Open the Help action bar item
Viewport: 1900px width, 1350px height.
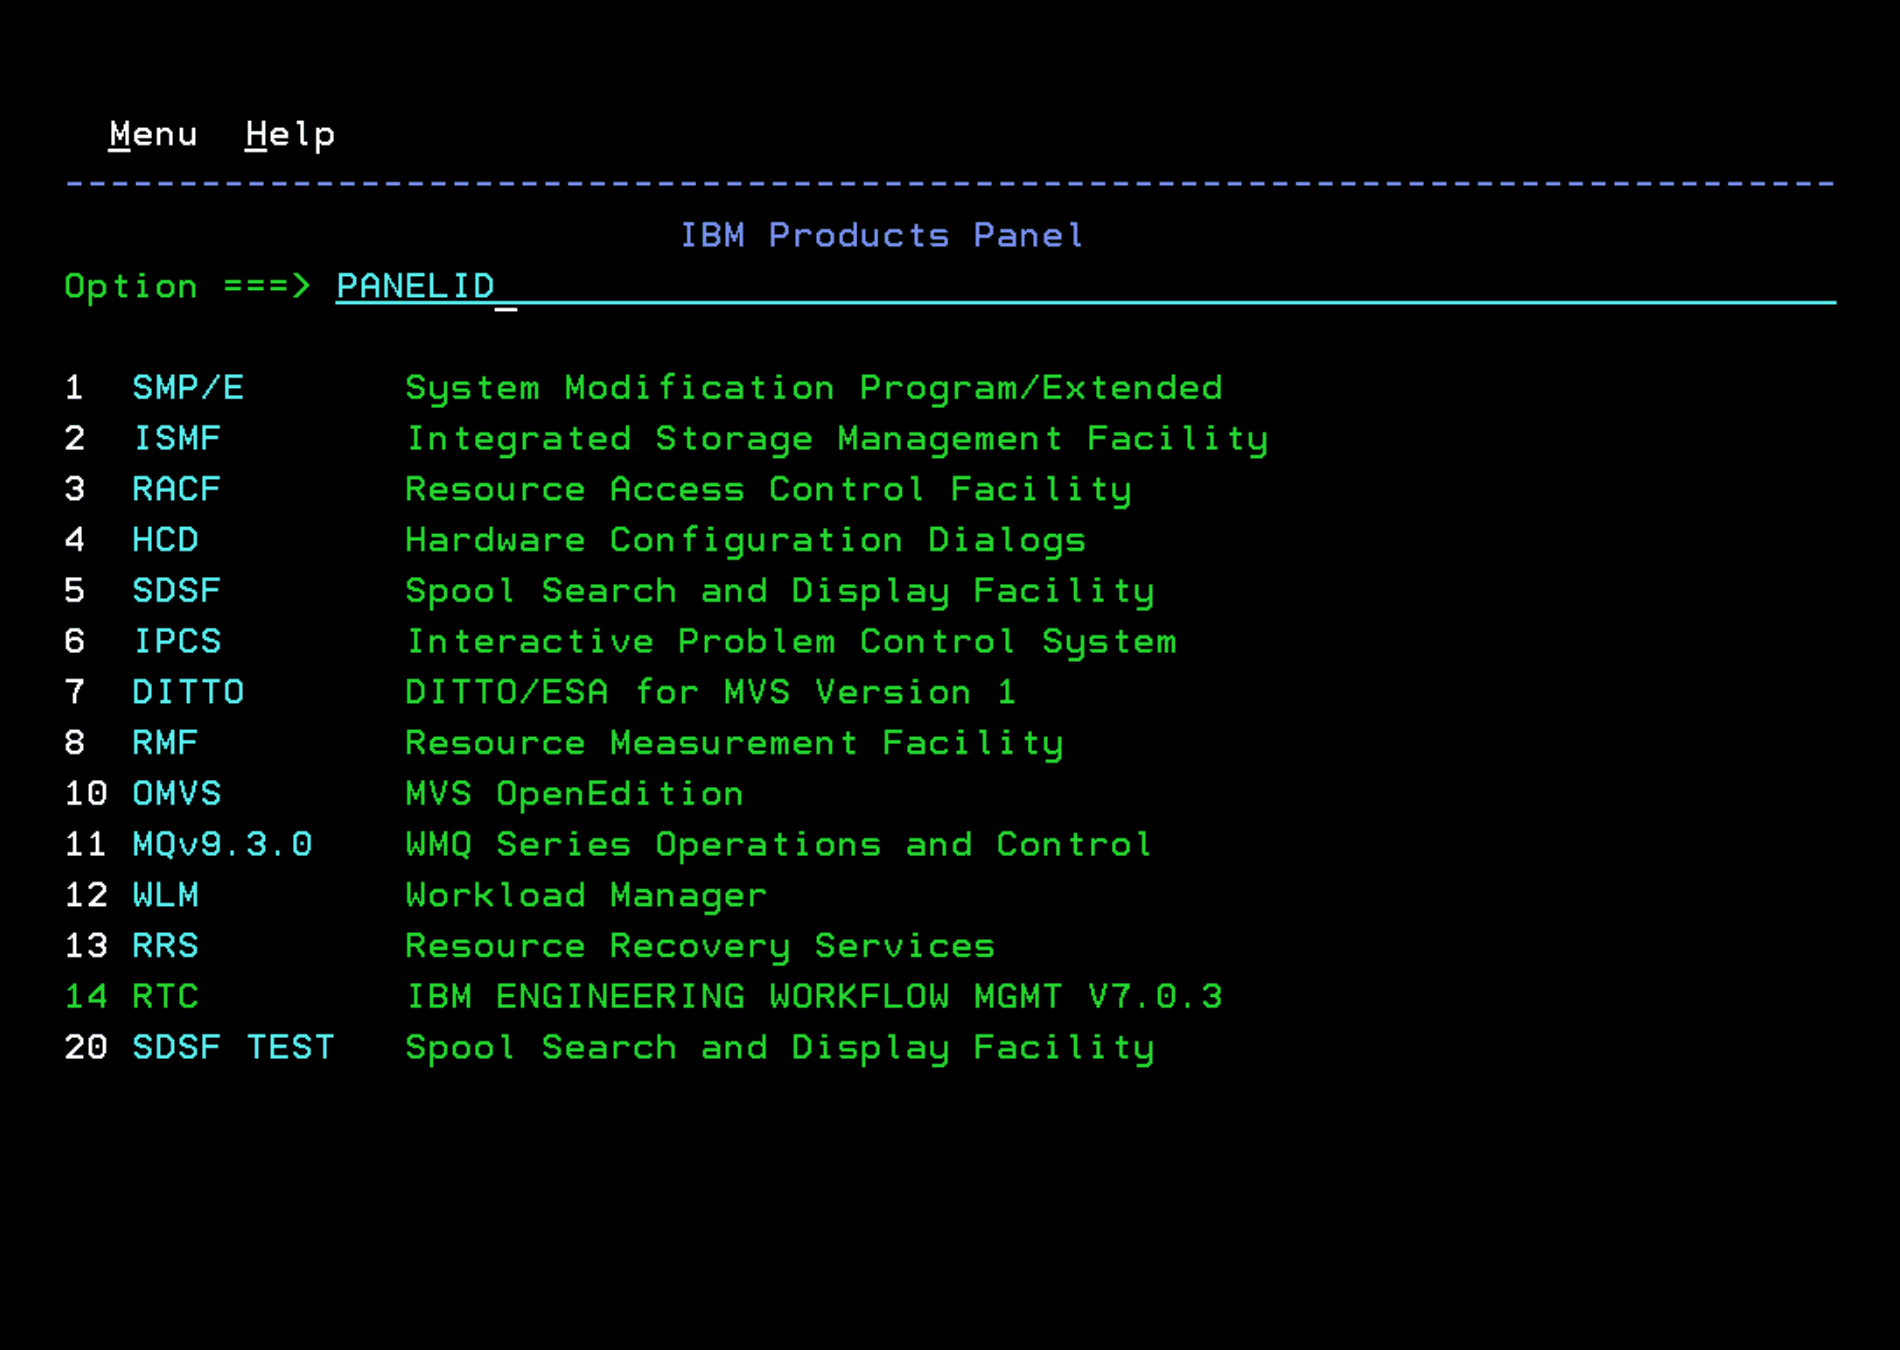tap(290, 134)
